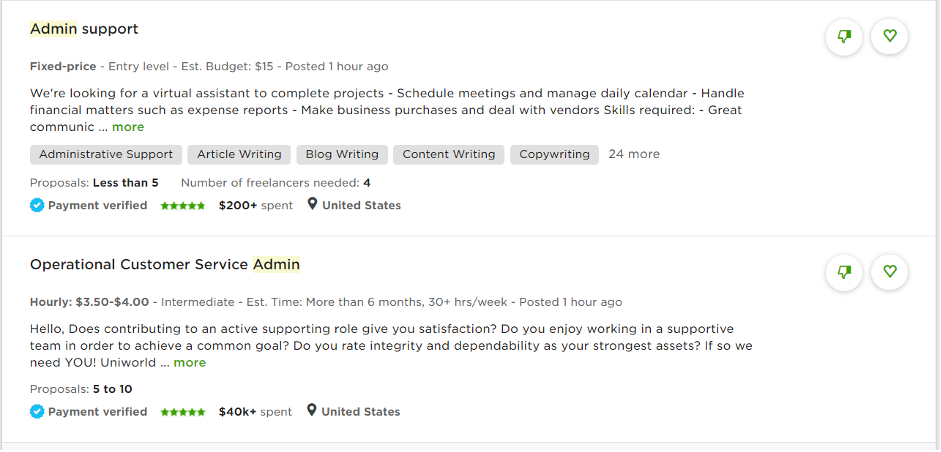Expand Uniworld job description via more link
The width and height of the screenshot is (941, 452).
click(x=190, y=363)
